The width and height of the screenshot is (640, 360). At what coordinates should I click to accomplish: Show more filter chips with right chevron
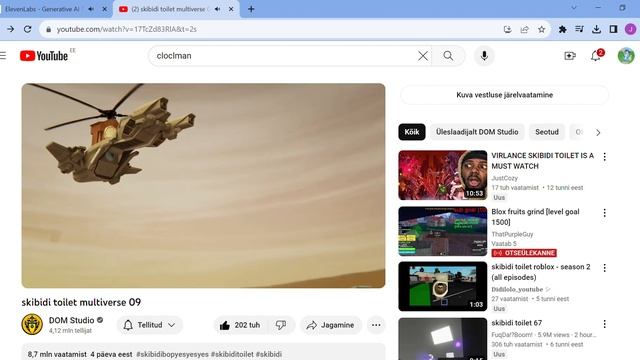tap(598, 132)
